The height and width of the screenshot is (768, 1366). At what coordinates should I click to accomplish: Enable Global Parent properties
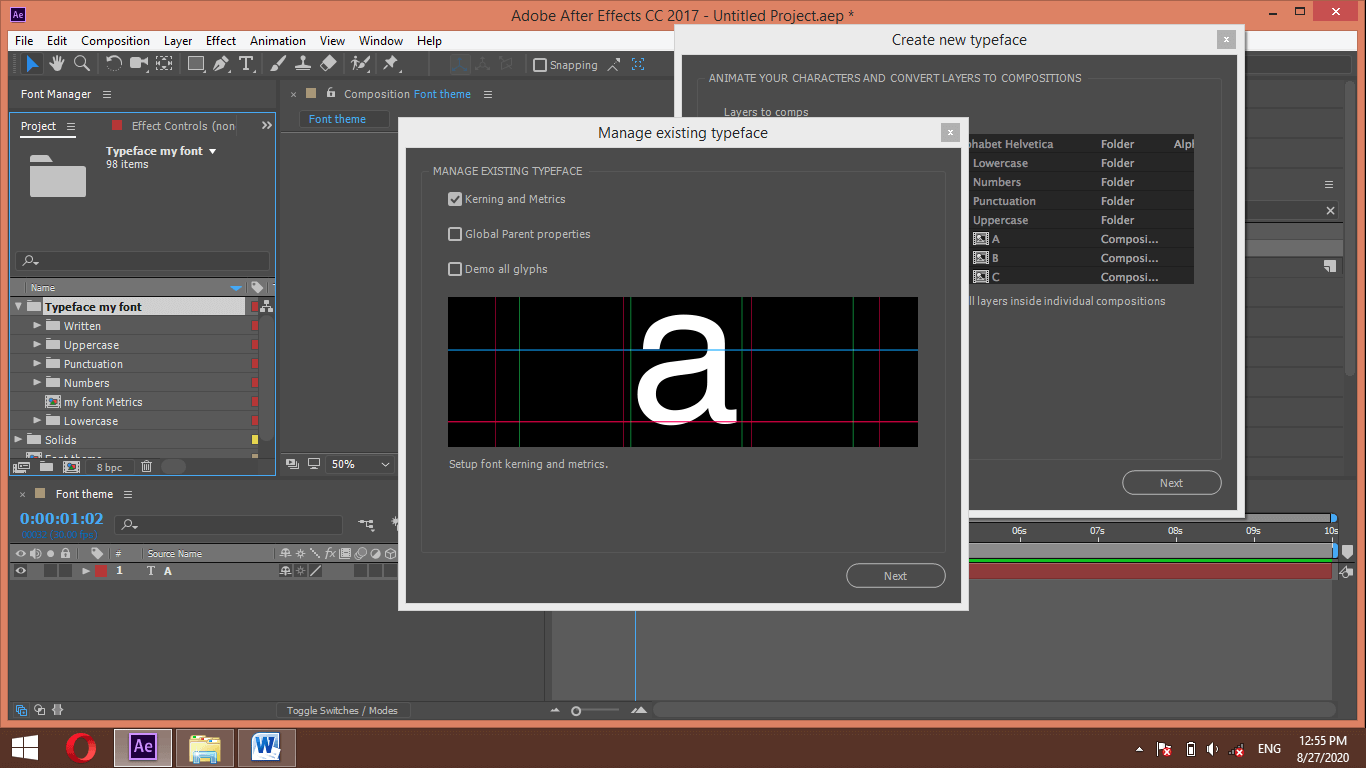(455, 234)
